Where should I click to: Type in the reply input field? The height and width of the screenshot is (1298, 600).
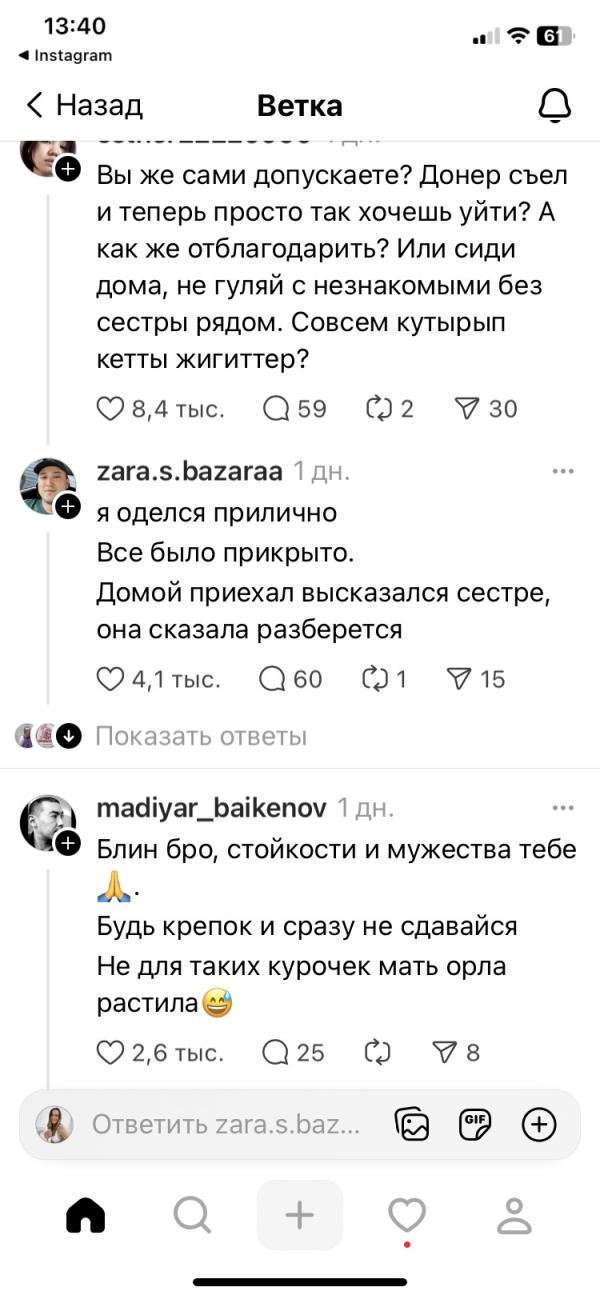click(225, 1125)
